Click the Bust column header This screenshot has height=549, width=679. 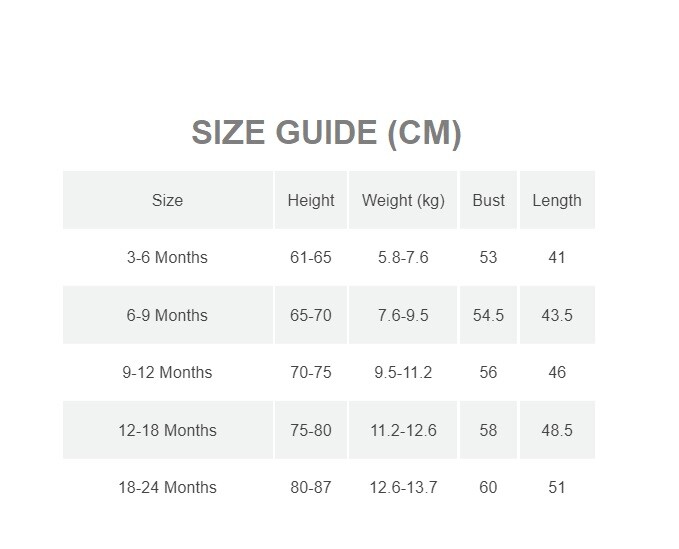pyautogui.click(x=488, y=200)
